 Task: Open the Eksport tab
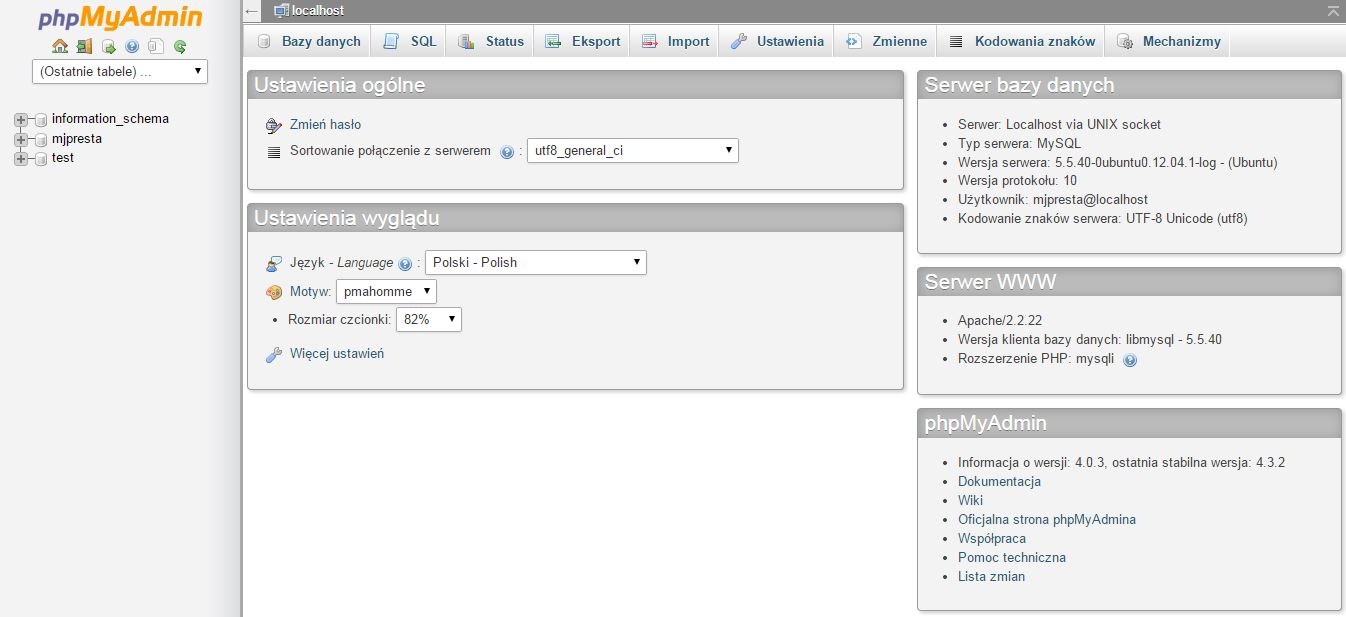[583, 41]
